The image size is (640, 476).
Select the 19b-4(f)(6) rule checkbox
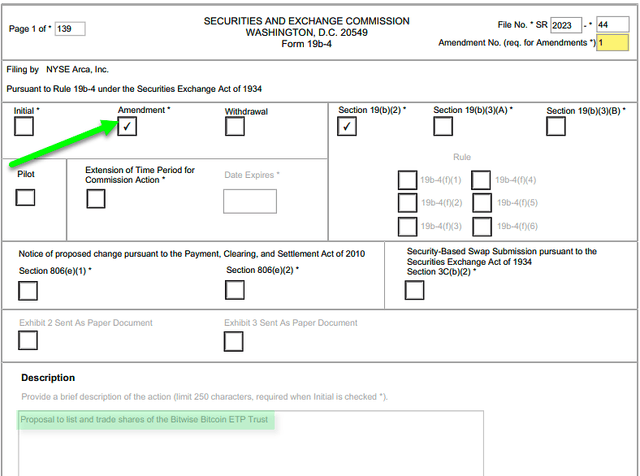click(x=481, y=227)
